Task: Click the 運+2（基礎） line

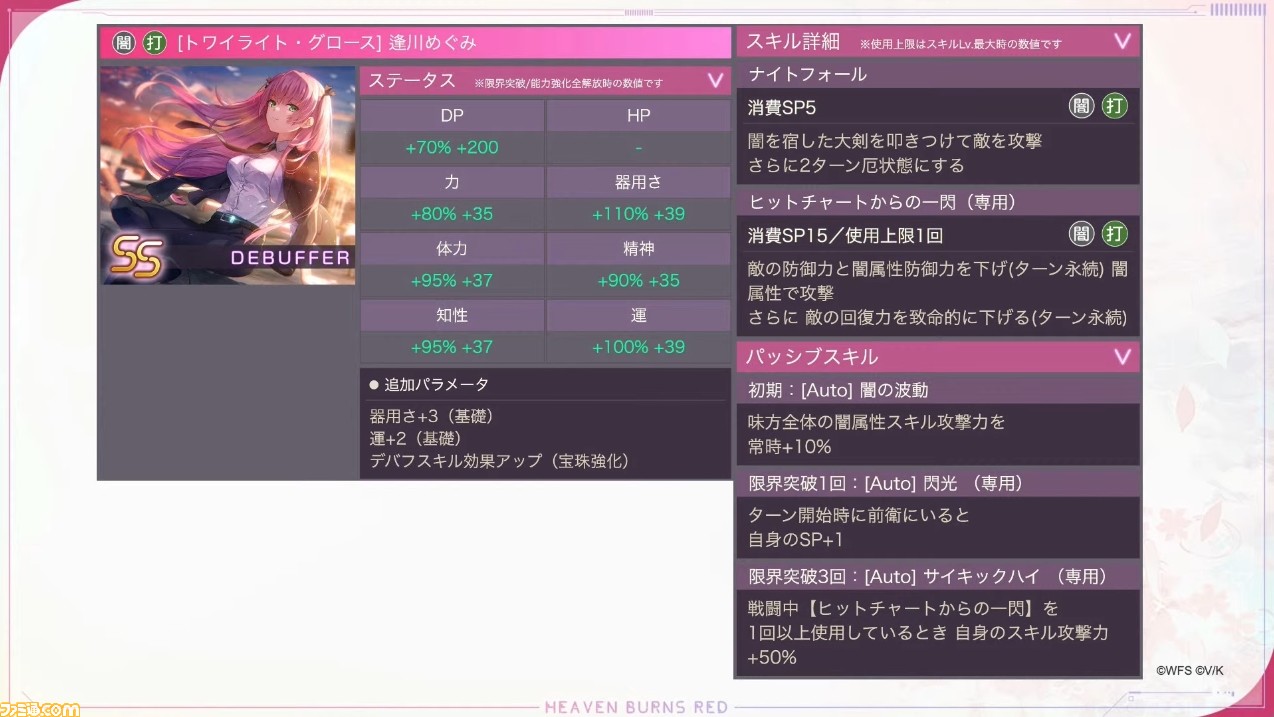Action: (x=415, y=438)
